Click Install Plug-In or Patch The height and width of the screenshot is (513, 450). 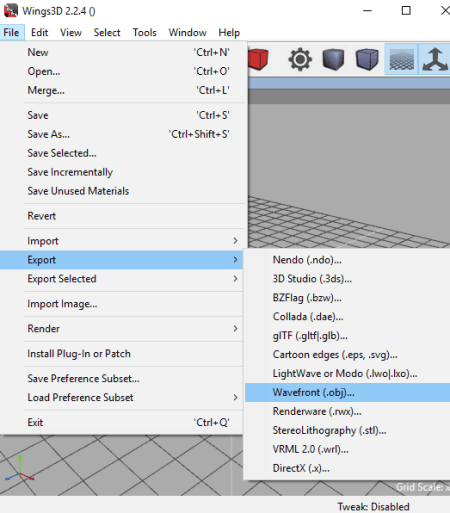click(122, 354)
